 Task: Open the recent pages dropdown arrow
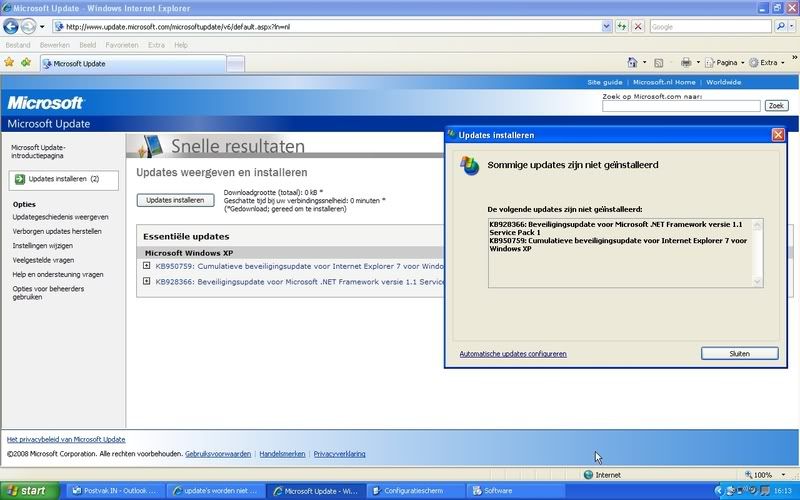click(42, 27)
